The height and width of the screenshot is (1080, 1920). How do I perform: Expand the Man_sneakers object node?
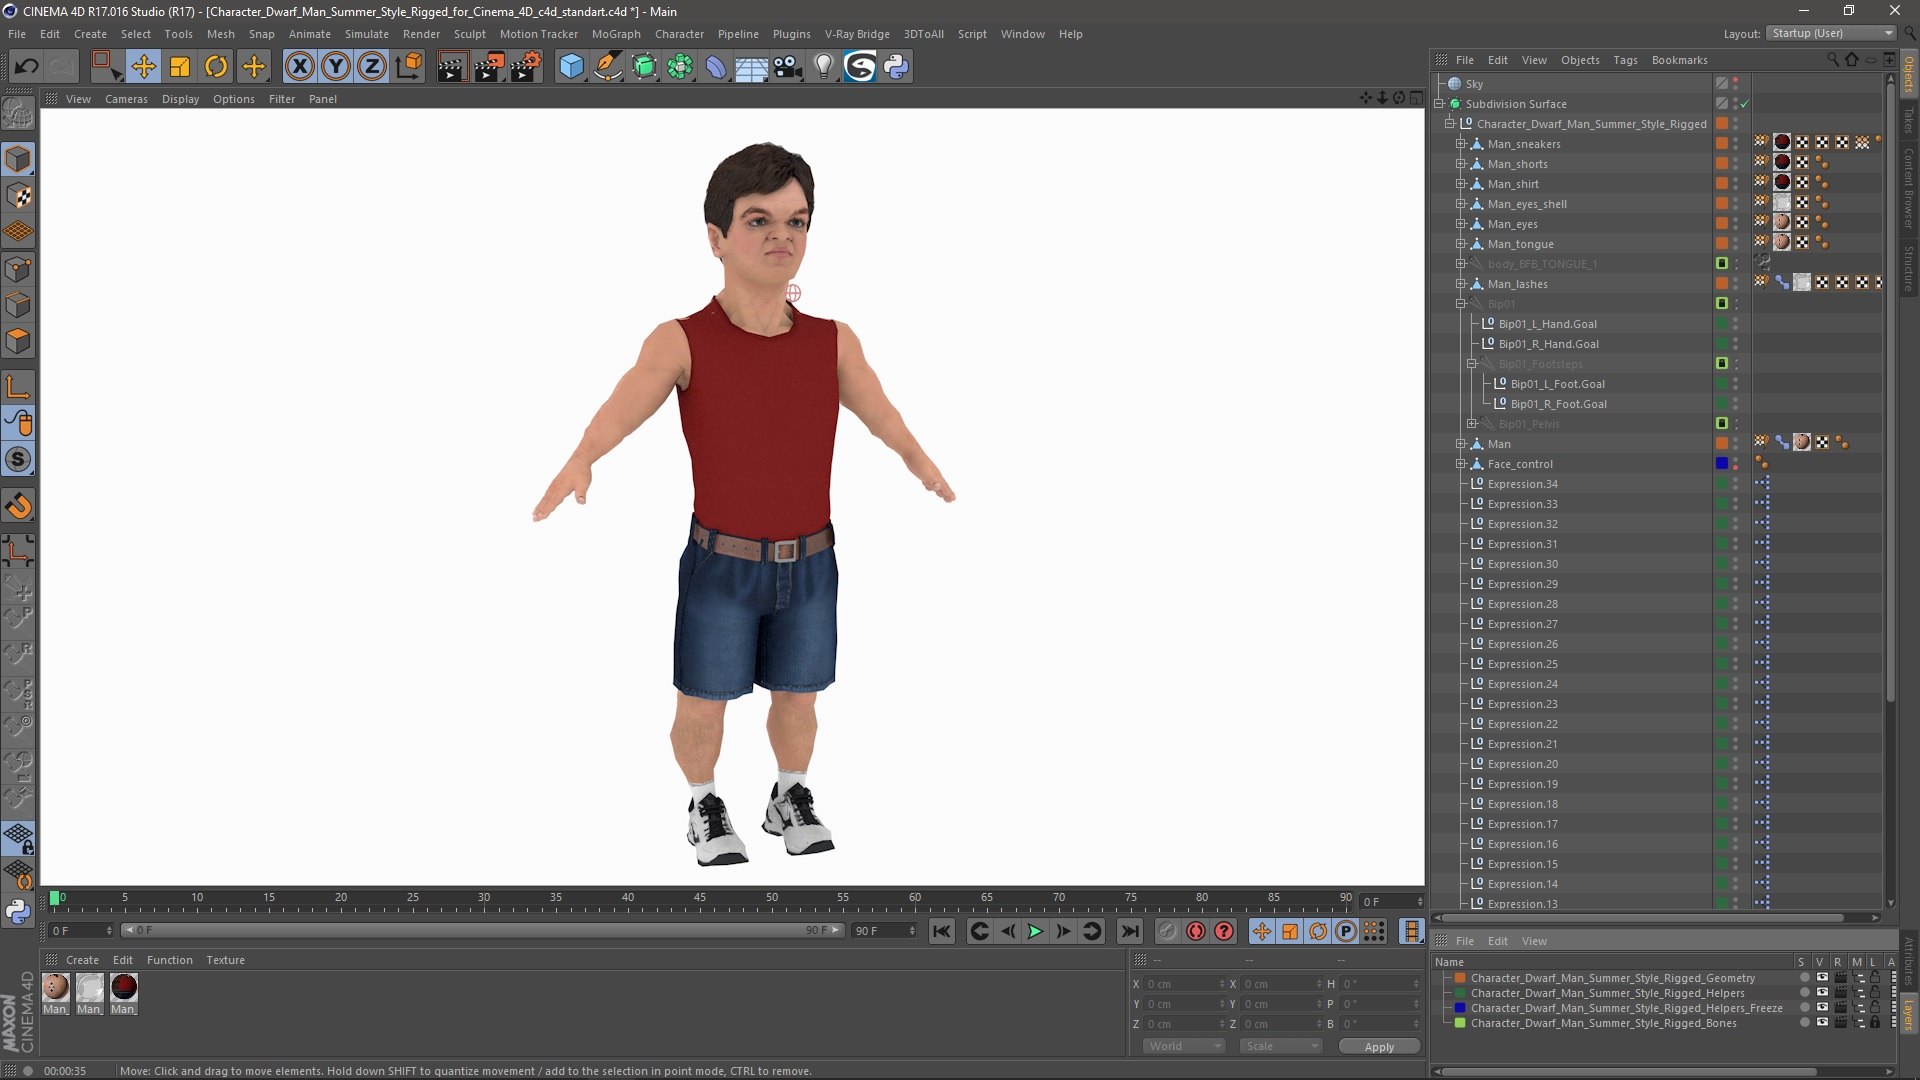pos(1461,144)
